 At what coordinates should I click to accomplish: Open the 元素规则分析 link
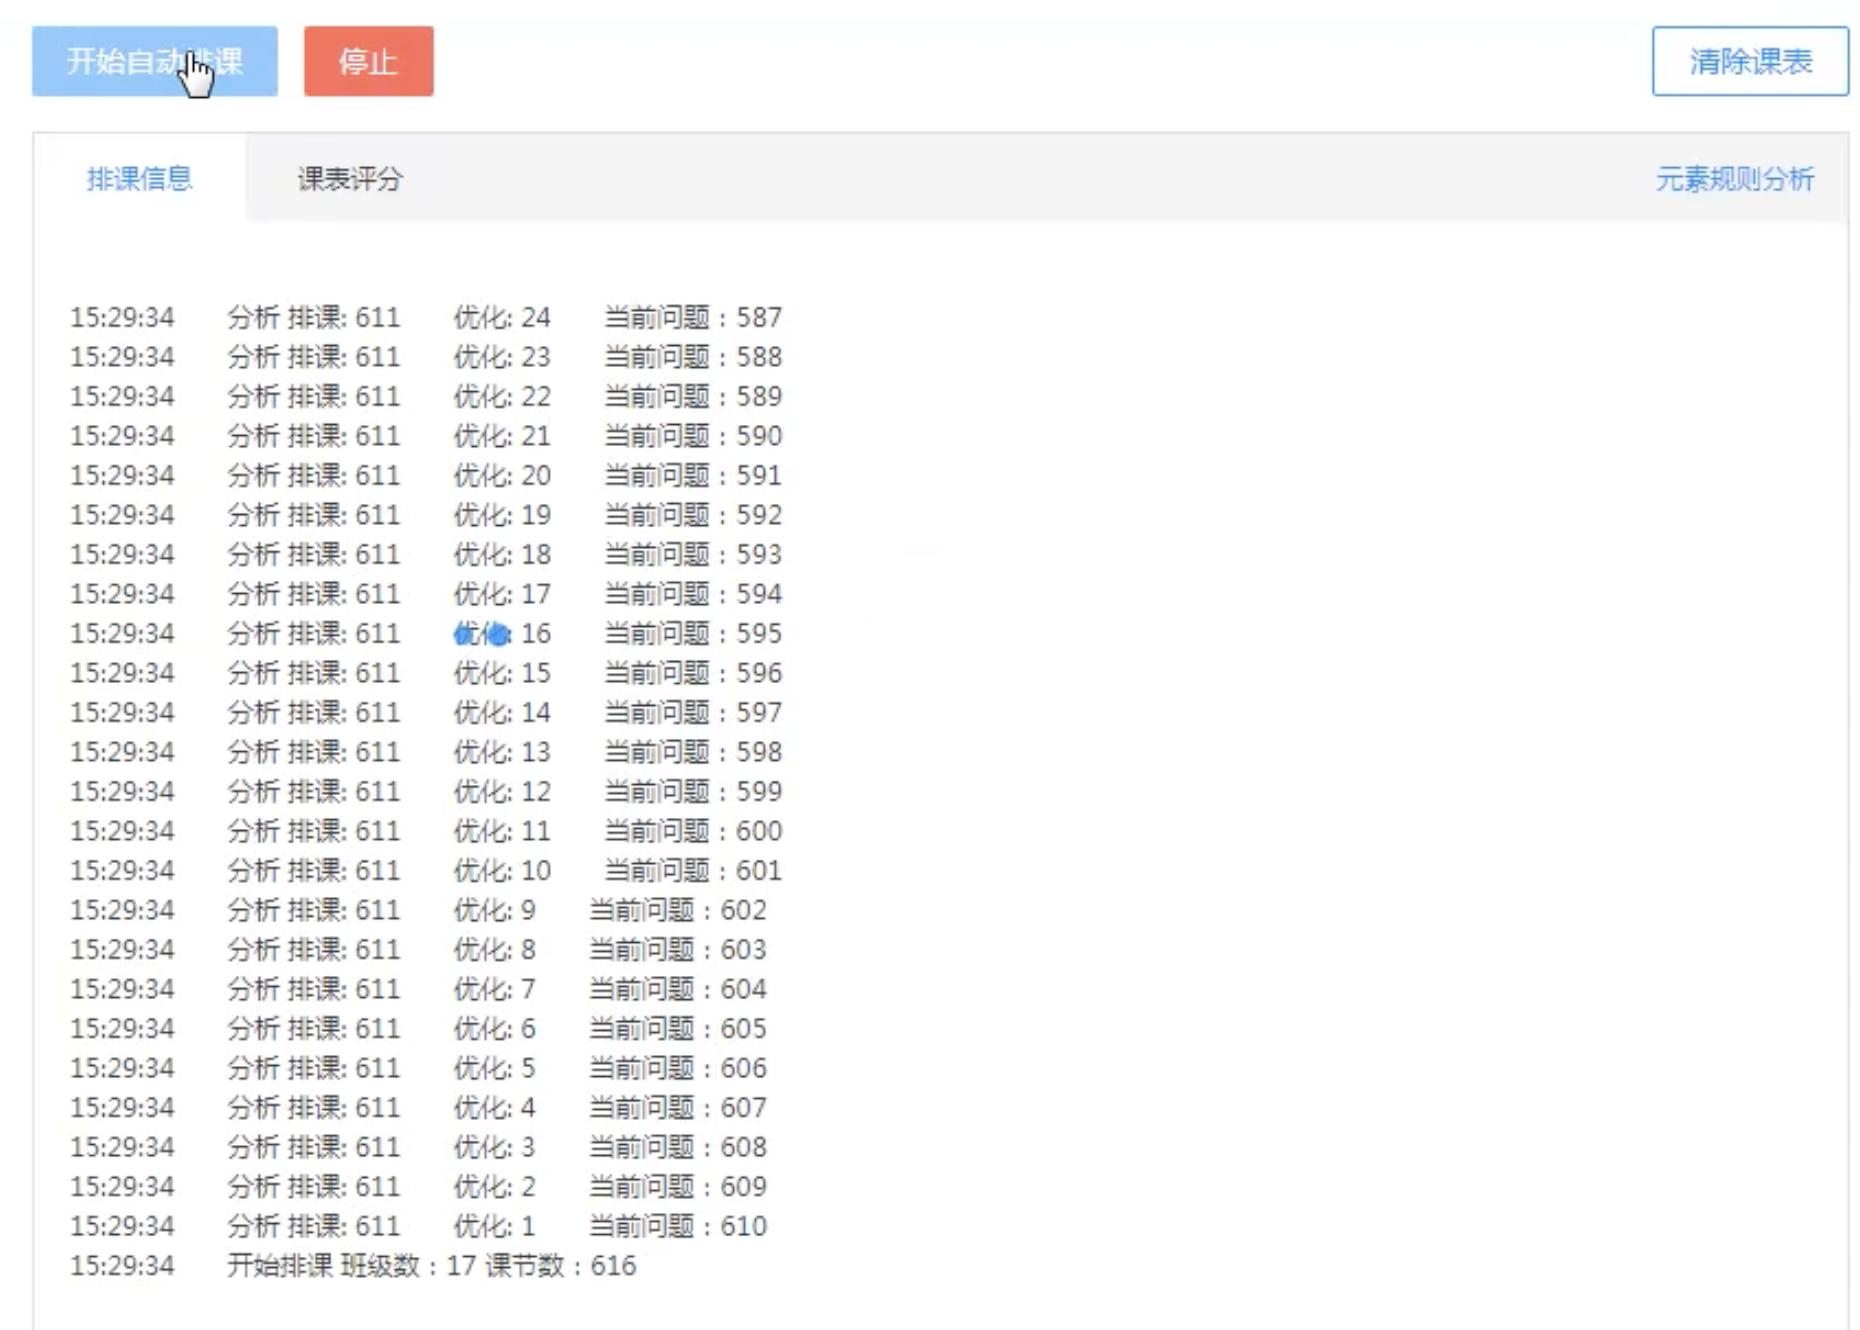[x=1734, y=179]
